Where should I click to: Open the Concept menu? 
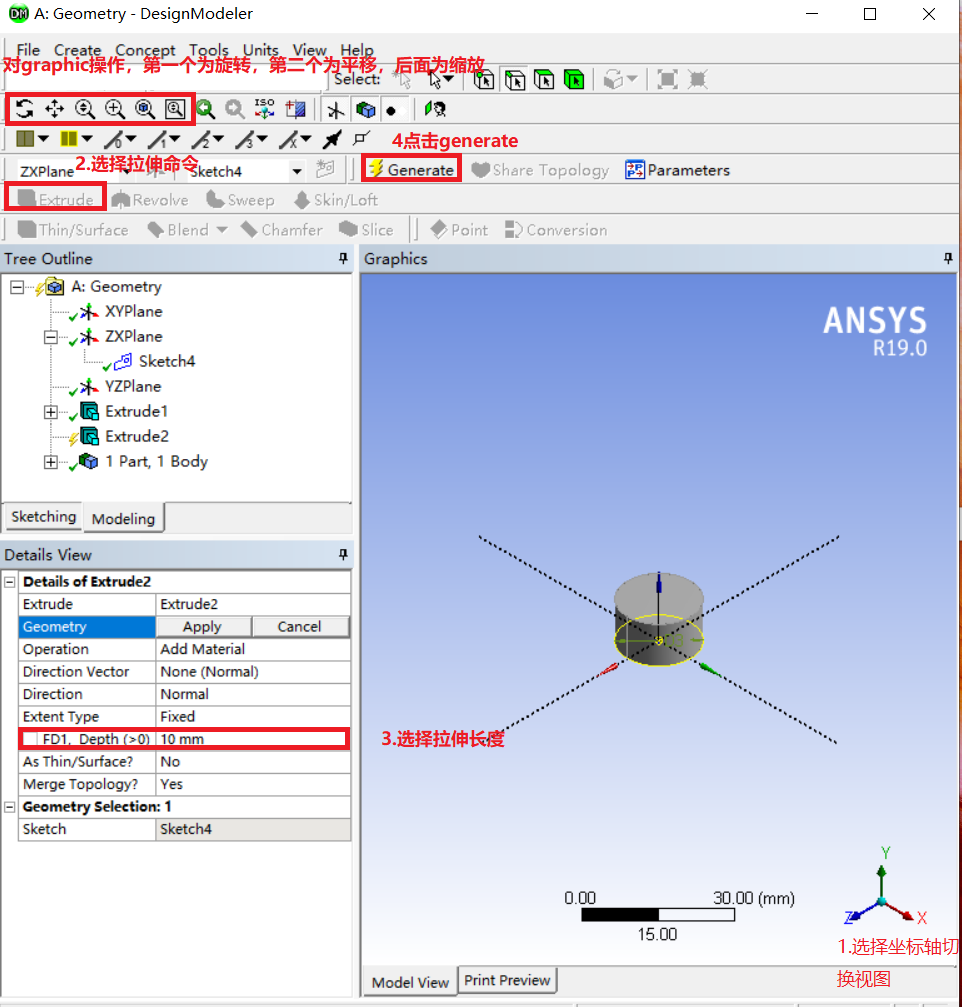[x=145, y=50]
